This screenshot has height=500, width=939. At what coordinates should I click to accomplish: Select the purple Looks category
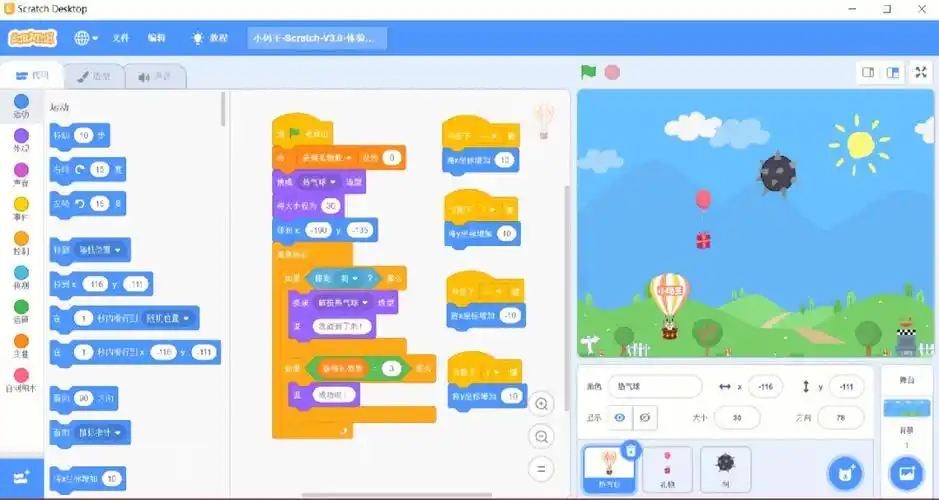coord(21,140)
